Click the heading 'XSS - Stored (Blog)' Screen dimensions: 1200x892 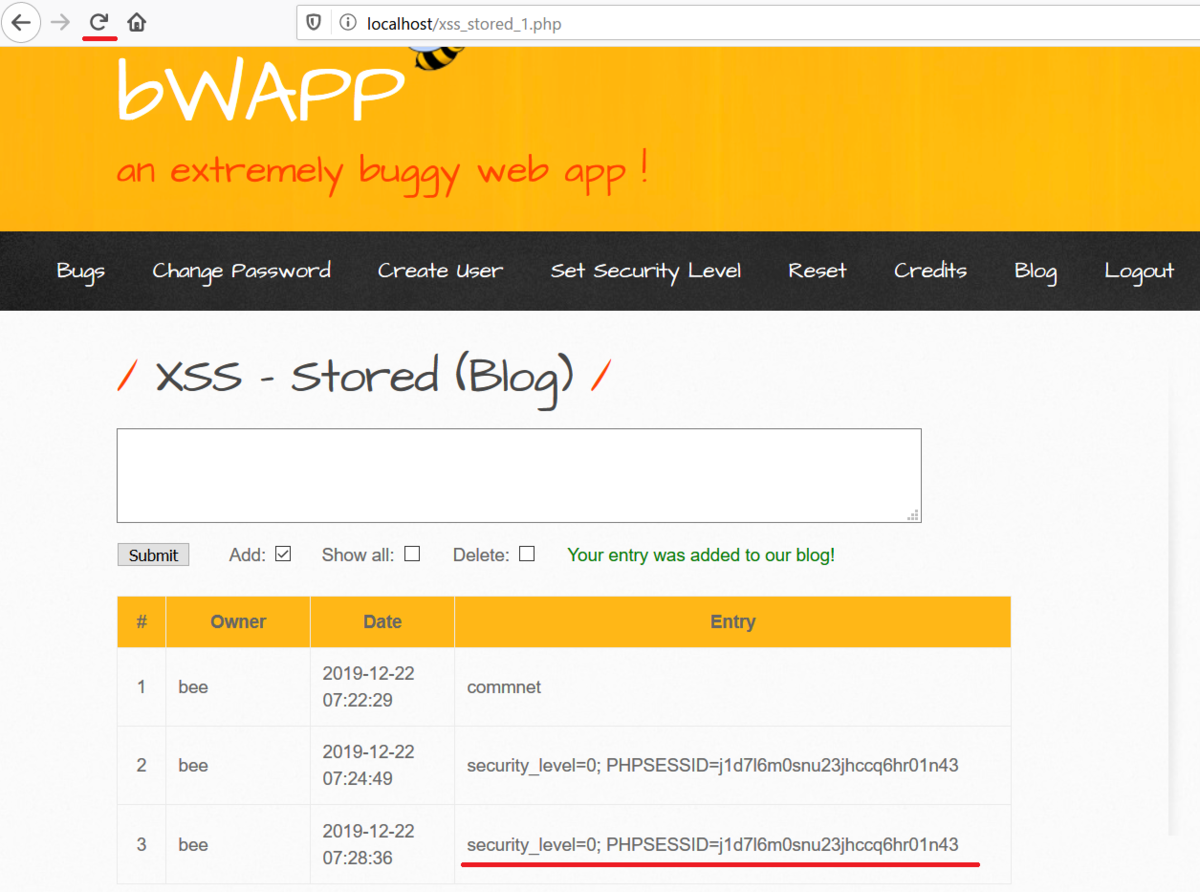click(x=364, y=377)
